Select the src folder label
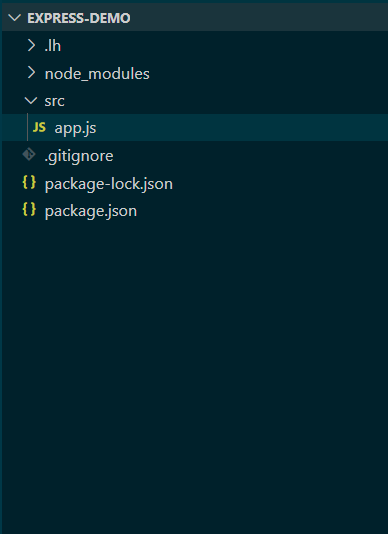 point(55,101)
